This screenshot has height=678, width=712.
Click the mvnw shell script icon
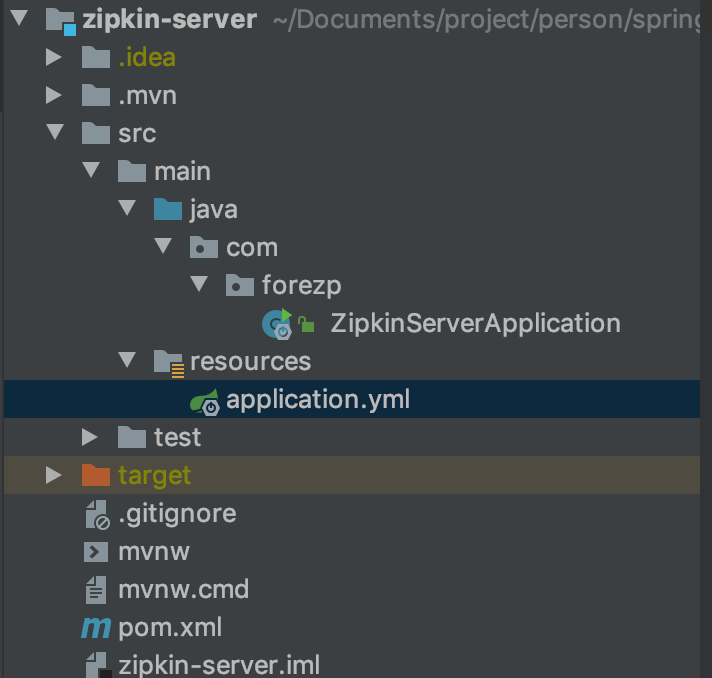(96, 552)
